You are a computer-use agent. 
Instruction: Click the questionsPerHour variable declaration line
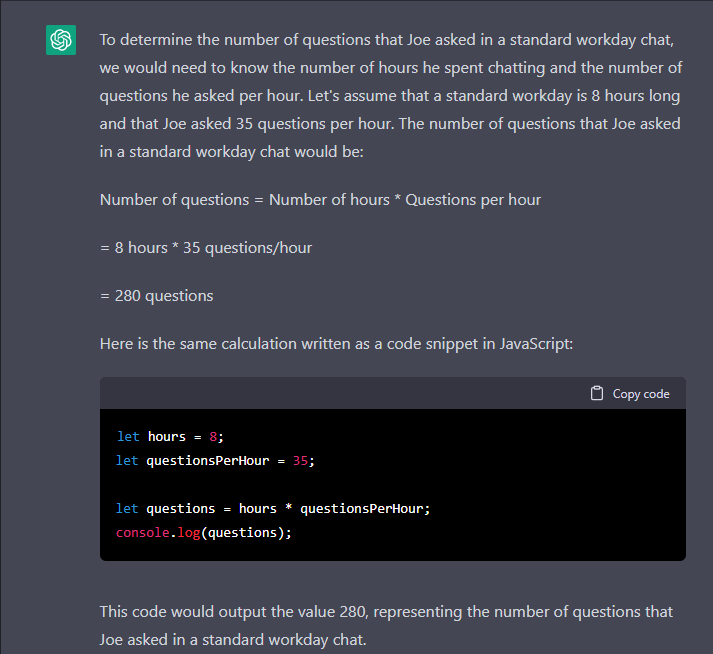coord(215,461)
